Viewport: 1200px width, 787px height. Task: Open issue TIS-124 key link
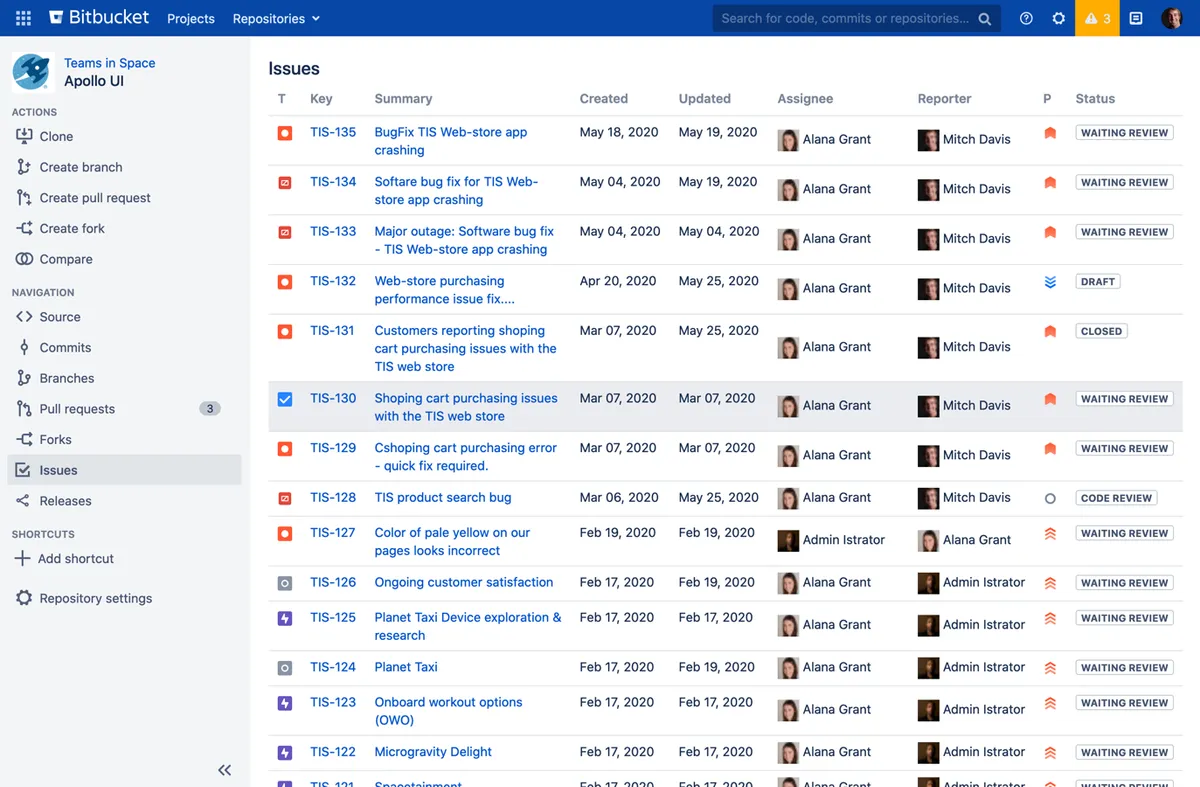333,667
